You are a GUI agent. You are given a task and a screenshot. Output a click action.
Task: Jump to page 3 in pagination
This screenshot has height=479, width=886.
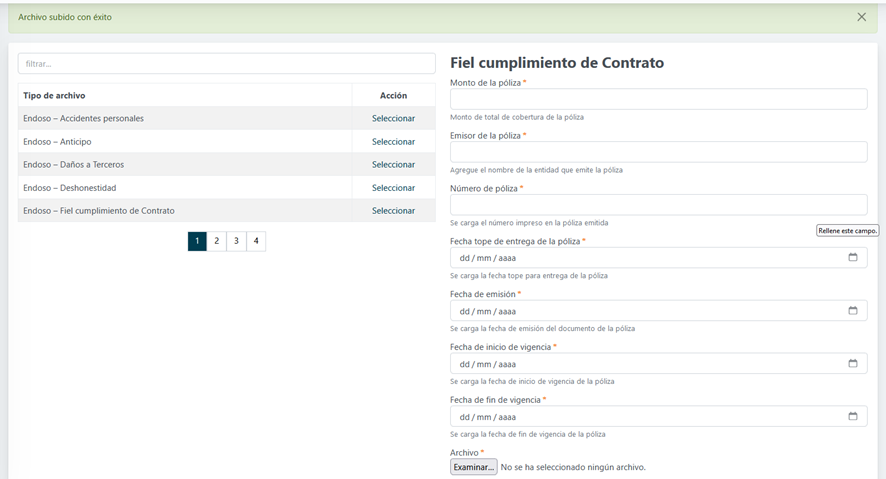[x=236, y=241]
